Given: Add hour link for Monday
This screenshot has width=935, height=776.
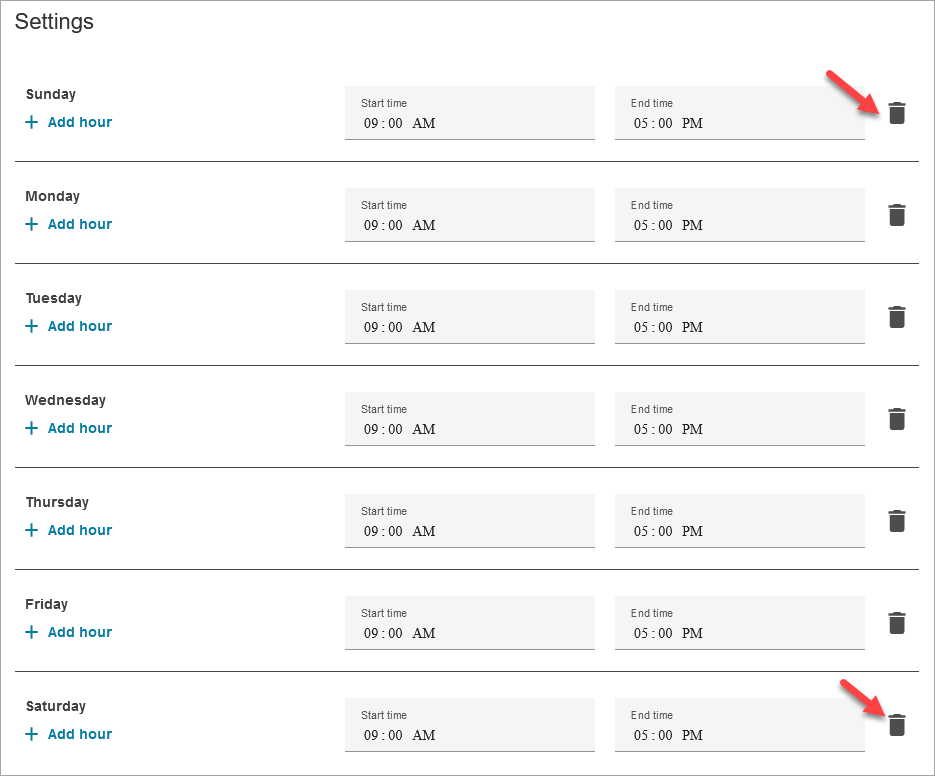Looking at the screenshot, I should point(80,224).
